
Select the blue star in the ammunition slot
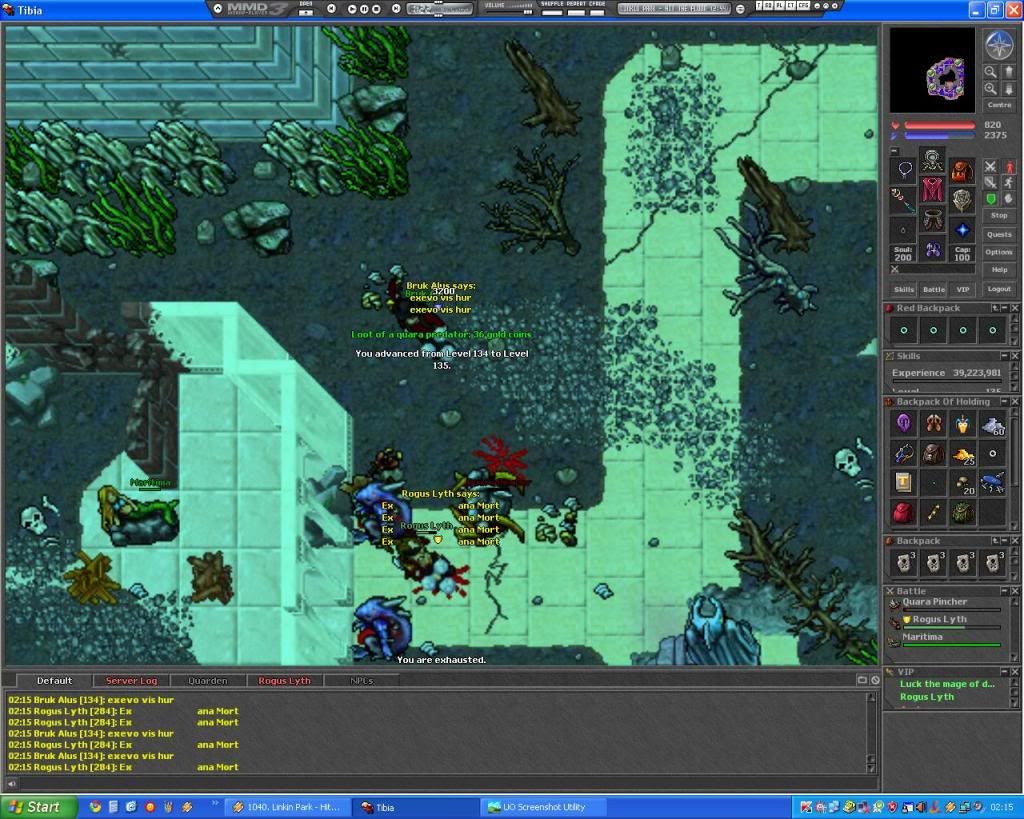tap(962, 230)
